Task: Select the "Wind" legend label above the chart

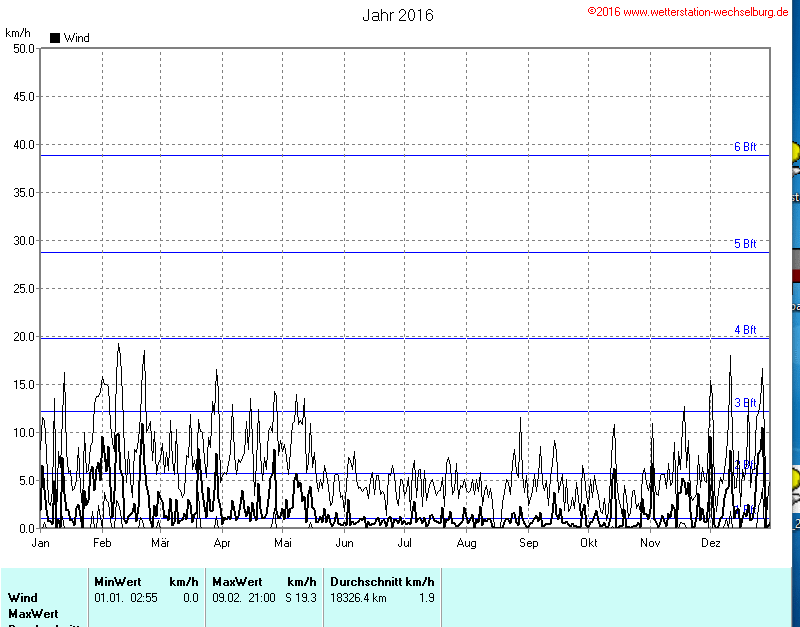Action: coord(77,38)
